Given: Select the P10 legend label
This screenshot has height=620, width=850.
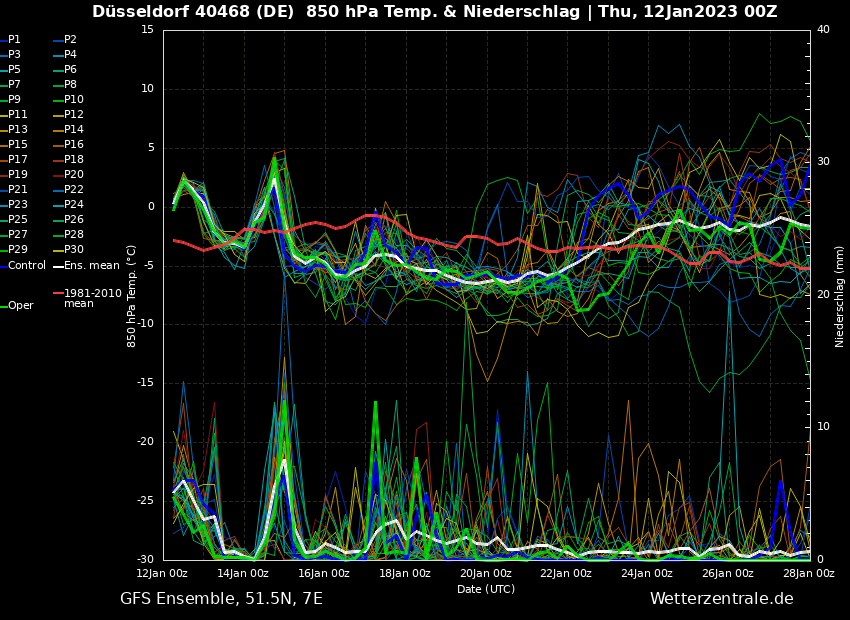Looking at the screenshot, I should coord(74,100).
